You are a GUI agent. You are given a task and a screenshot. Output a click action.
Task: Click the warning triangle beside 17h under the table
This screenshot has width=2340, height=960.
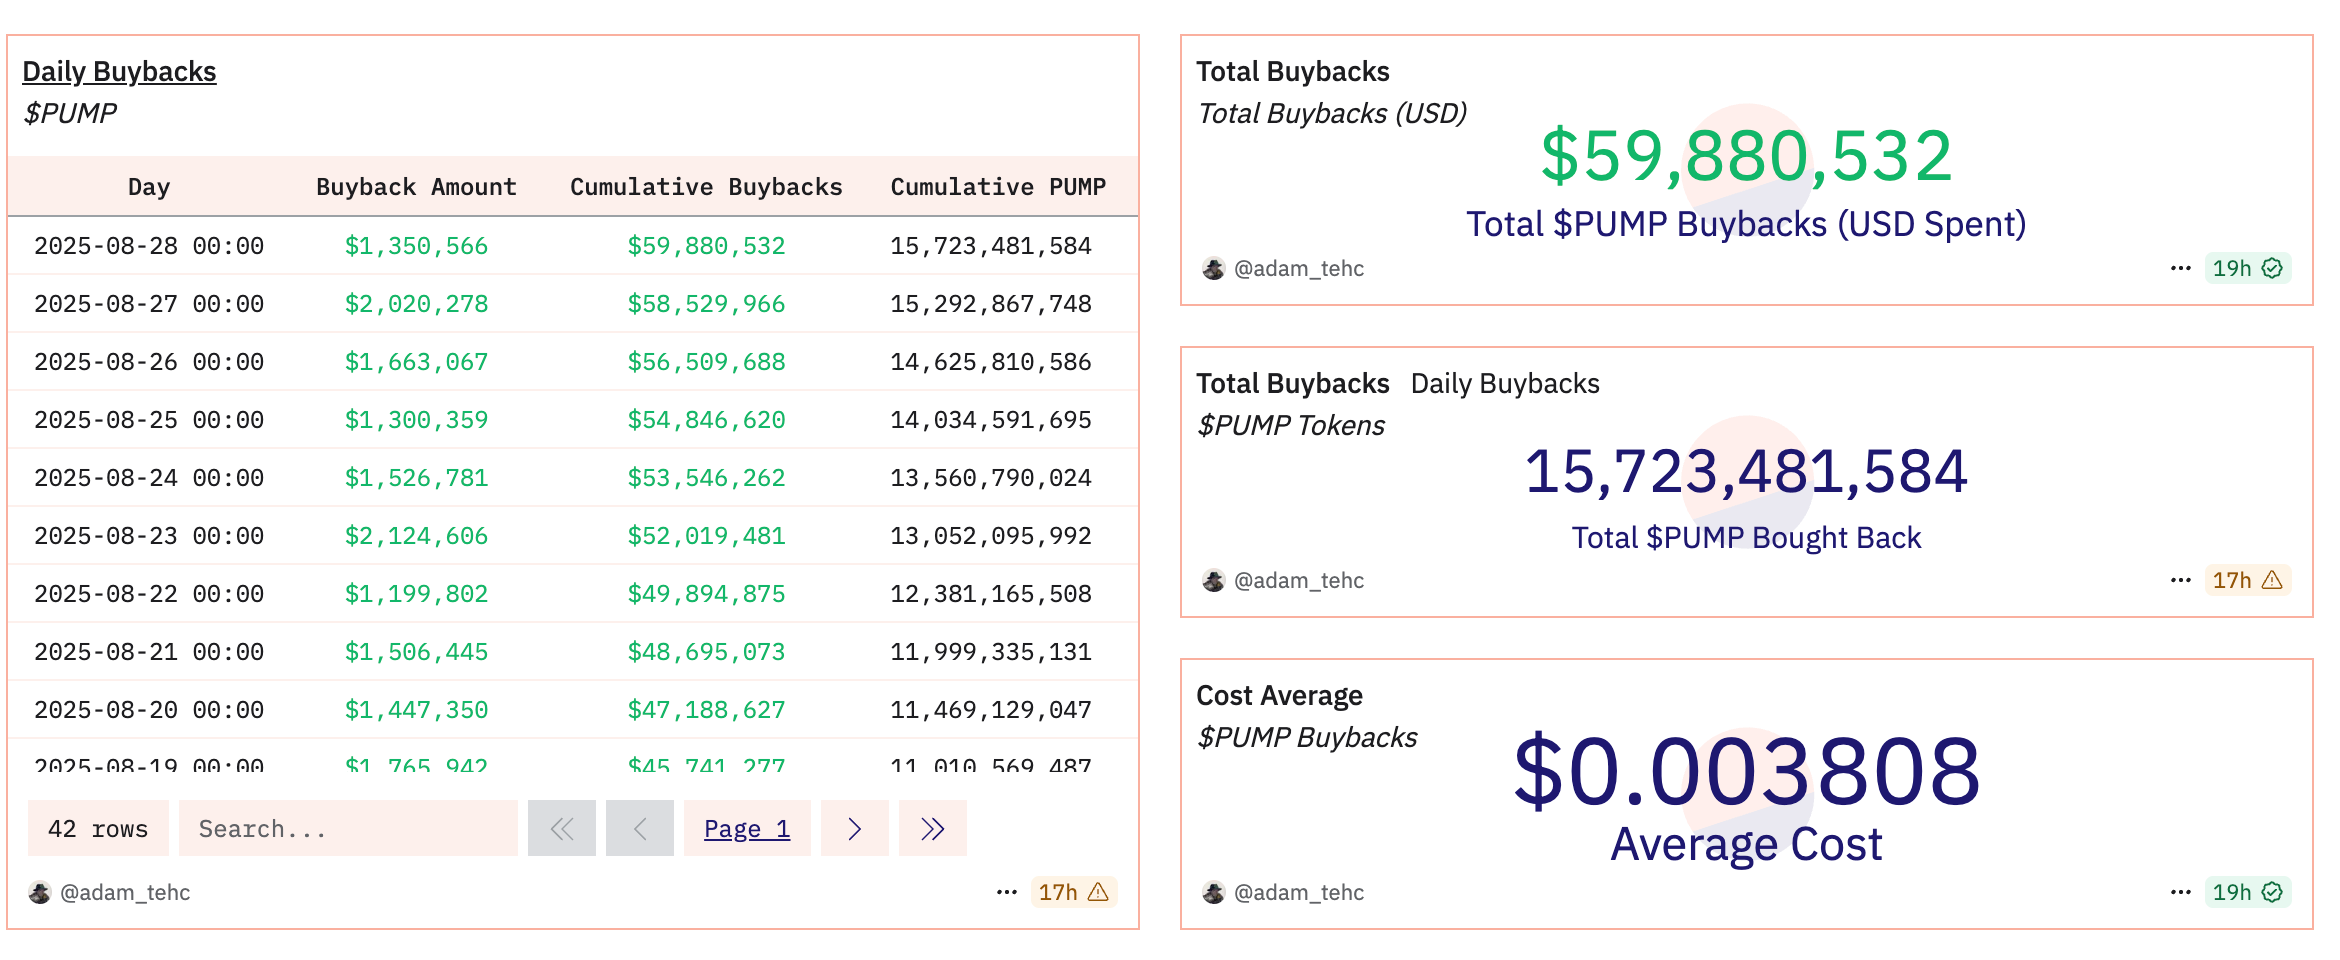[x=1100, y=892]
